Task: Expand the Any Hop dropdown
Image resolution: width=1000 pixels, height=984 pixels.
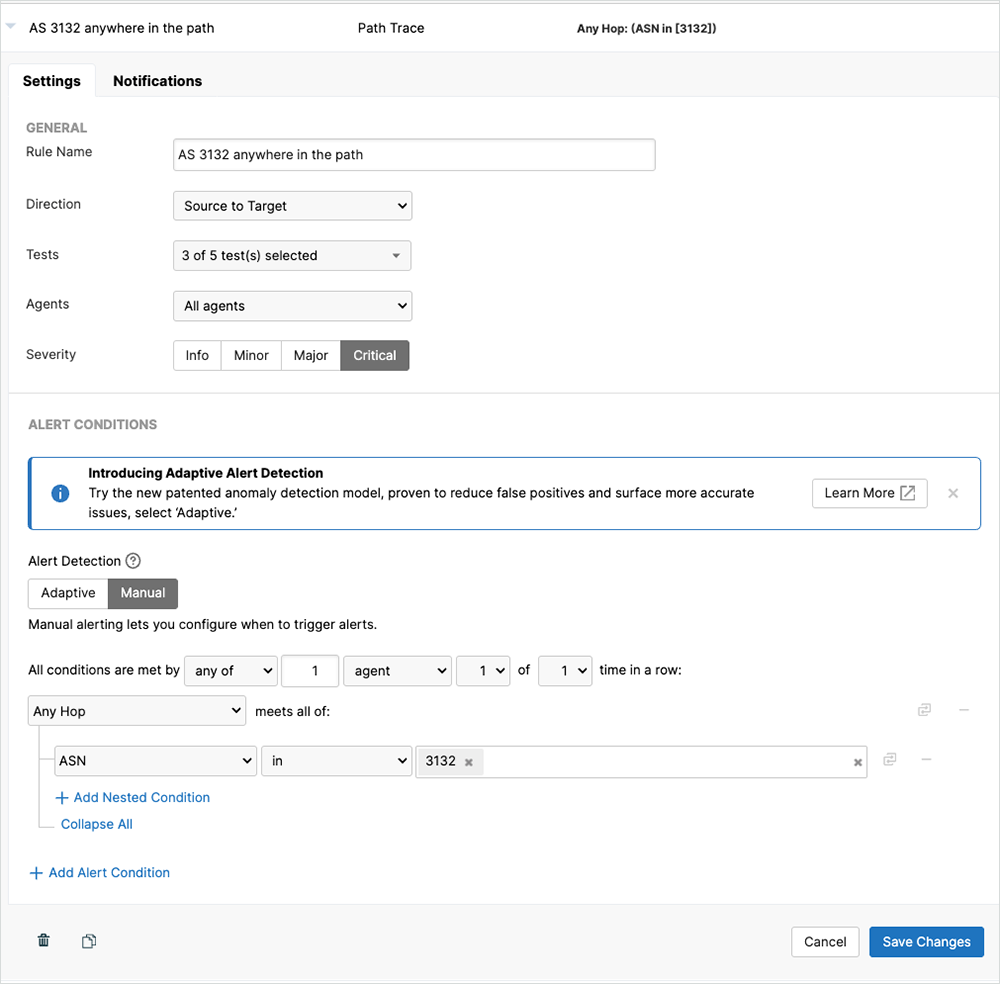Action: click(x=137, y=711)
